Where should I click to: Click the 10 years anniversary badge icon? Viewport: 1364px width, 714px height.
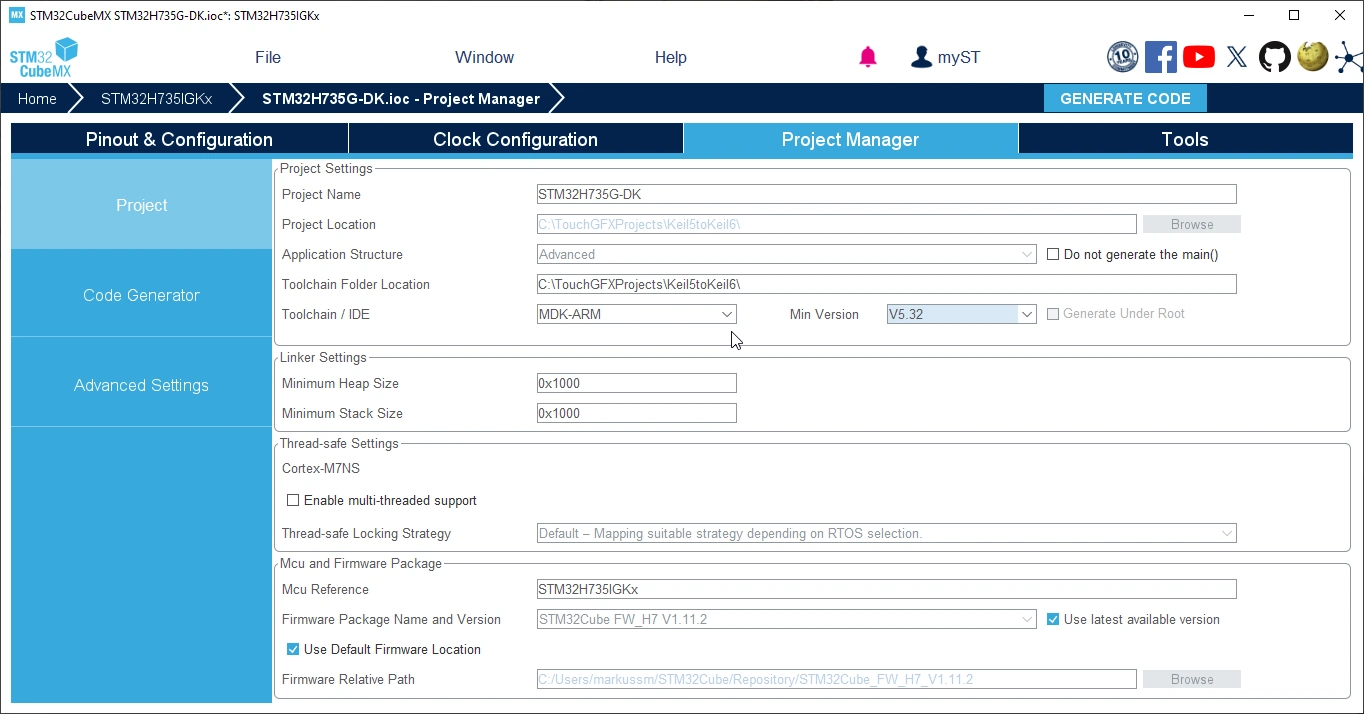(1122, 57)
